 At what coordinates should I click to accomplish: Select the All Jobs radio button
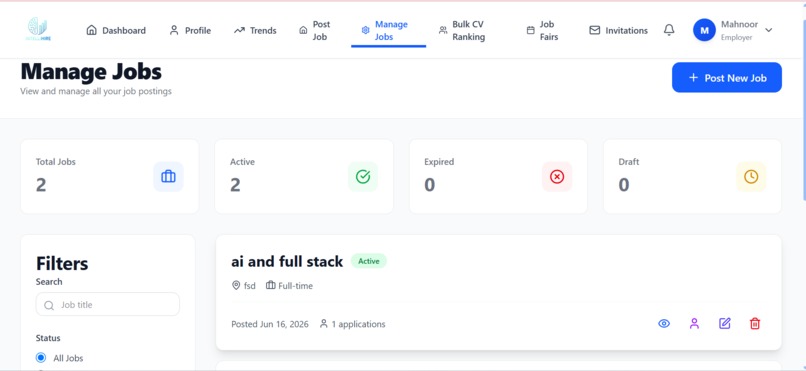tap(41, 358)
